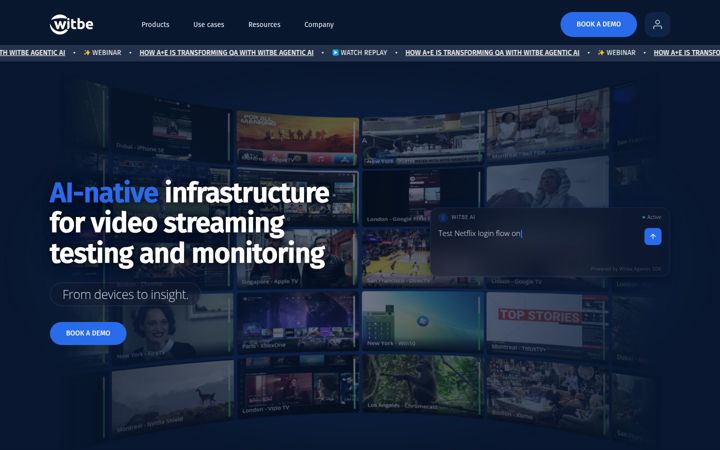The width and height of the screenshot is (720, 450).
Task: Select the Singapore Apple TV tile
Action: pyautogui.click(x=298, y=259)
